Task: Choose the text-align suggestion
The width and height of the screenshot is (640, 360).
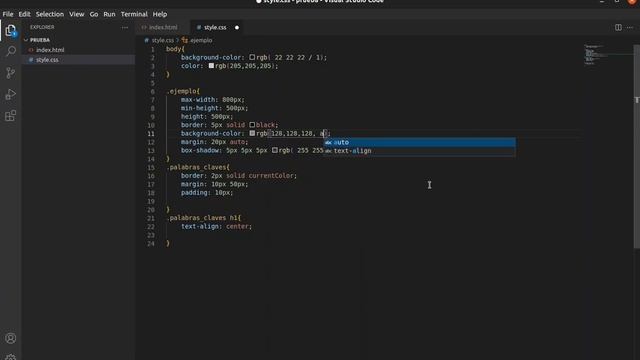Action: [x=420, y=151]
